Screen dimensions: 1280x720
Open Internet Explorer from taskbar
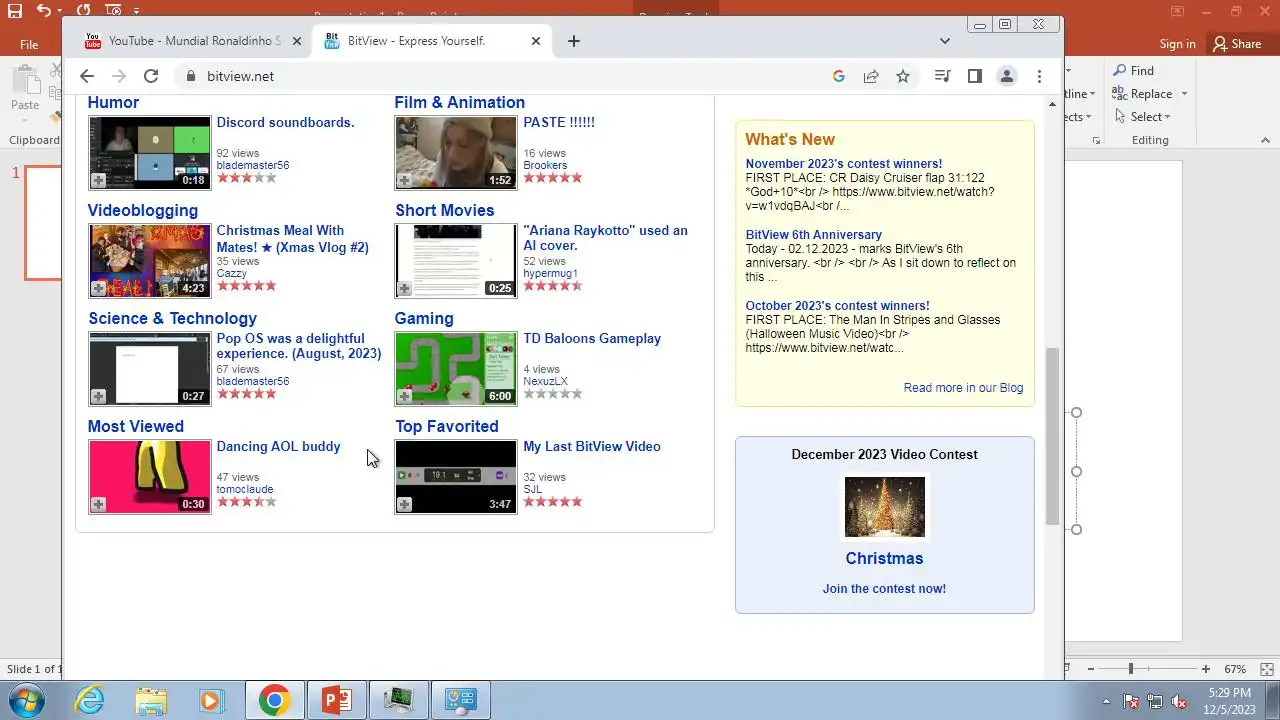[90, 700]
